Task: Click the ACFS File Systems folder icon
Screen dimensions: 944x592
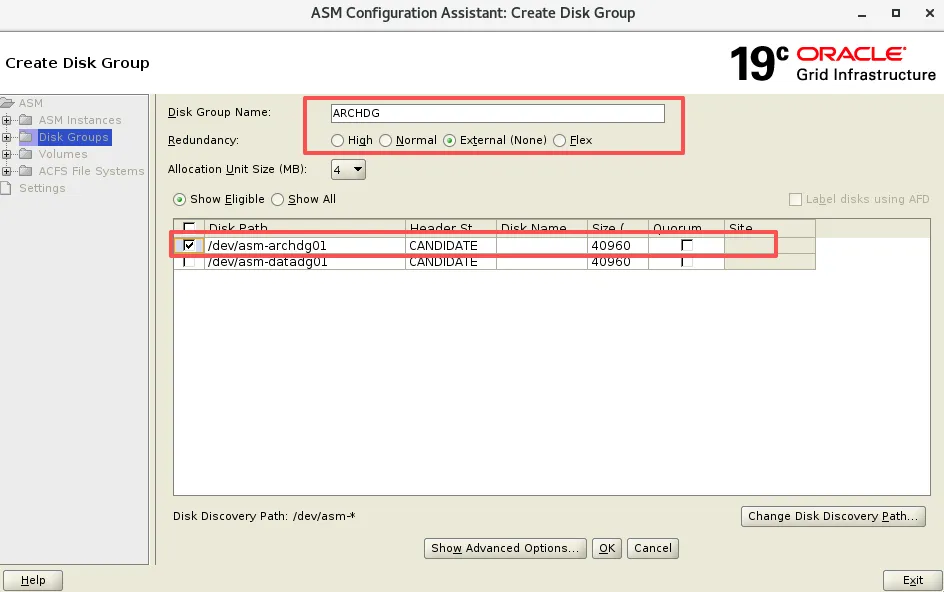Action: click(x=26, y=170)
